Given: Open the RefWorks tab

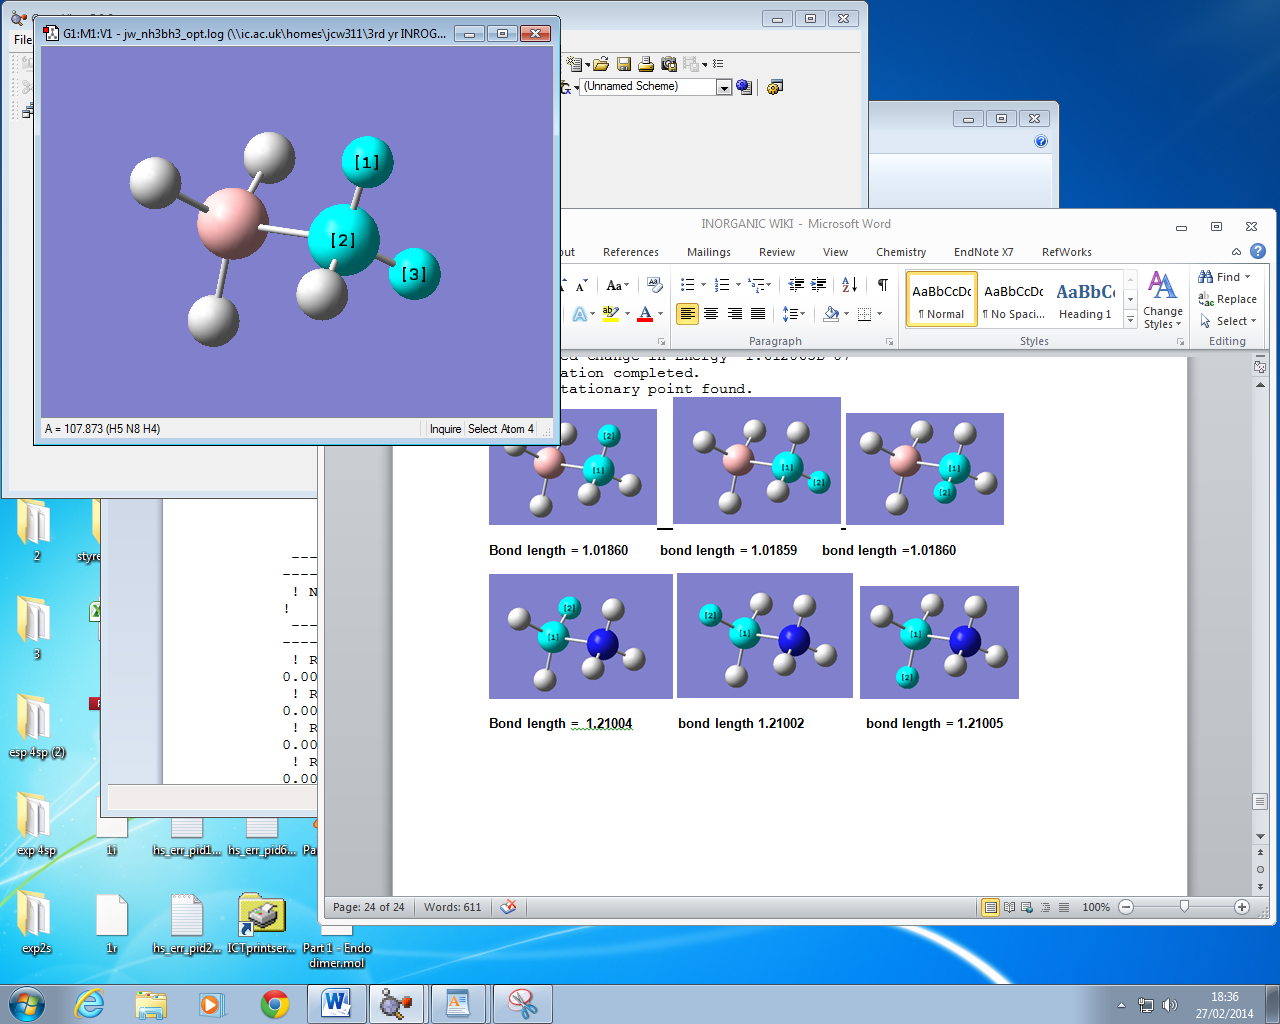Looking at the screenshot, I should [1067, 252].
